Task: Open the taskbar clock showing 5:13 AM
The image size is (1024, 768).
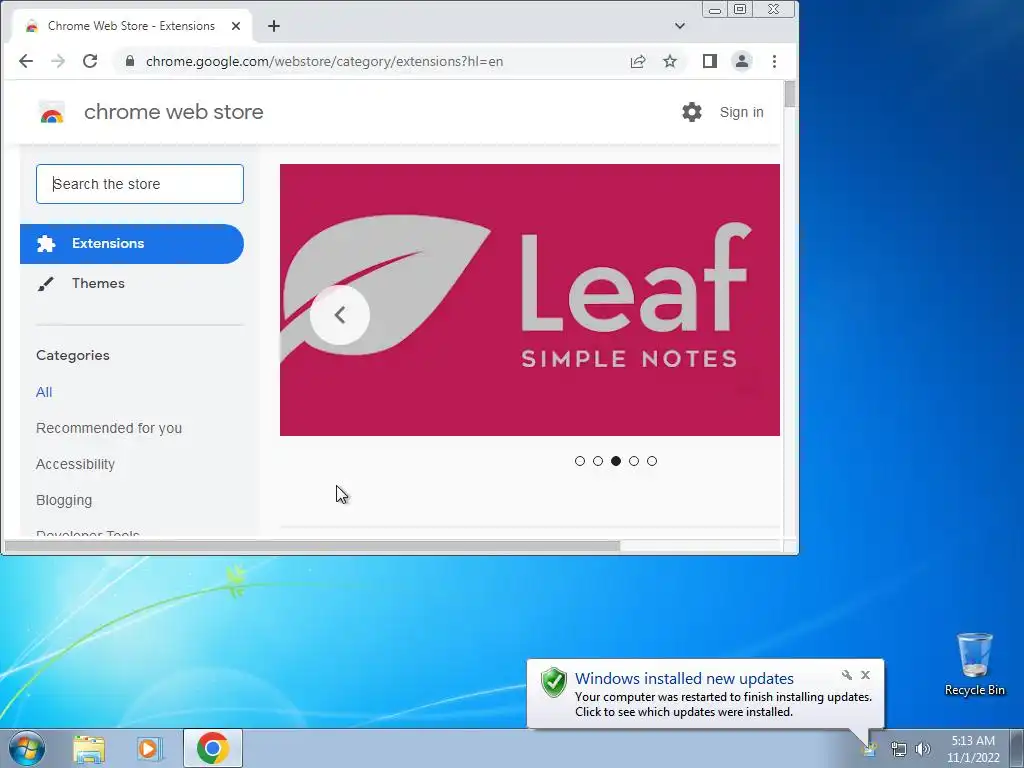Action: 973,749
